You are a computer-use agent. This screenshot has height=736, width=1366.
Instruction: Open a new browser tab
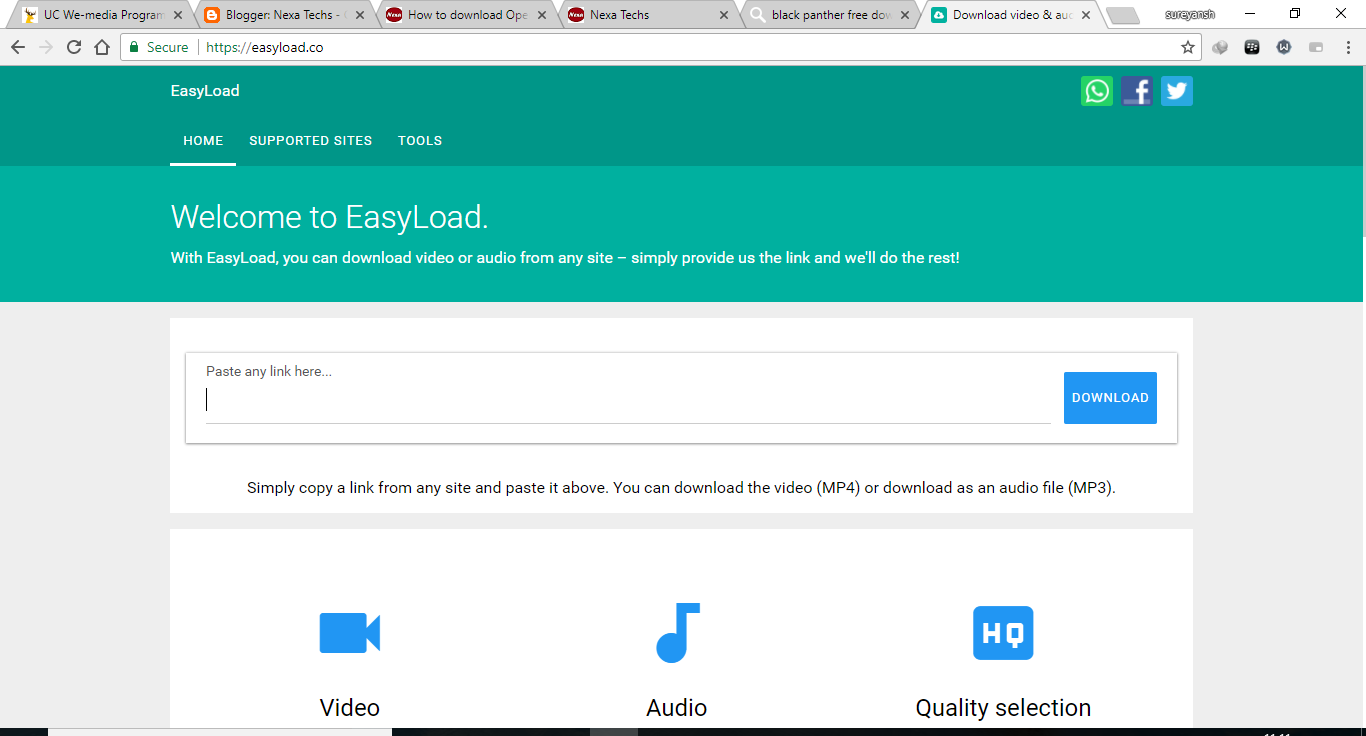[1123, 15]
